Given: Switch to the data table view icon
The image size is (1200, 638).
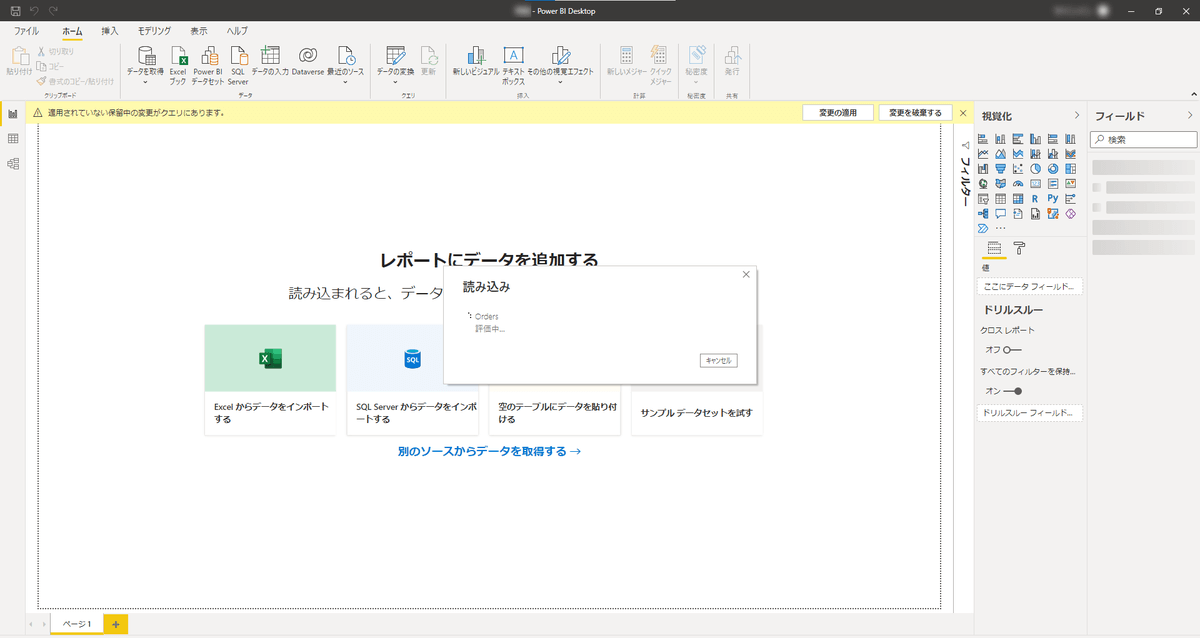Looking at the screenshot, I should 13,139.
